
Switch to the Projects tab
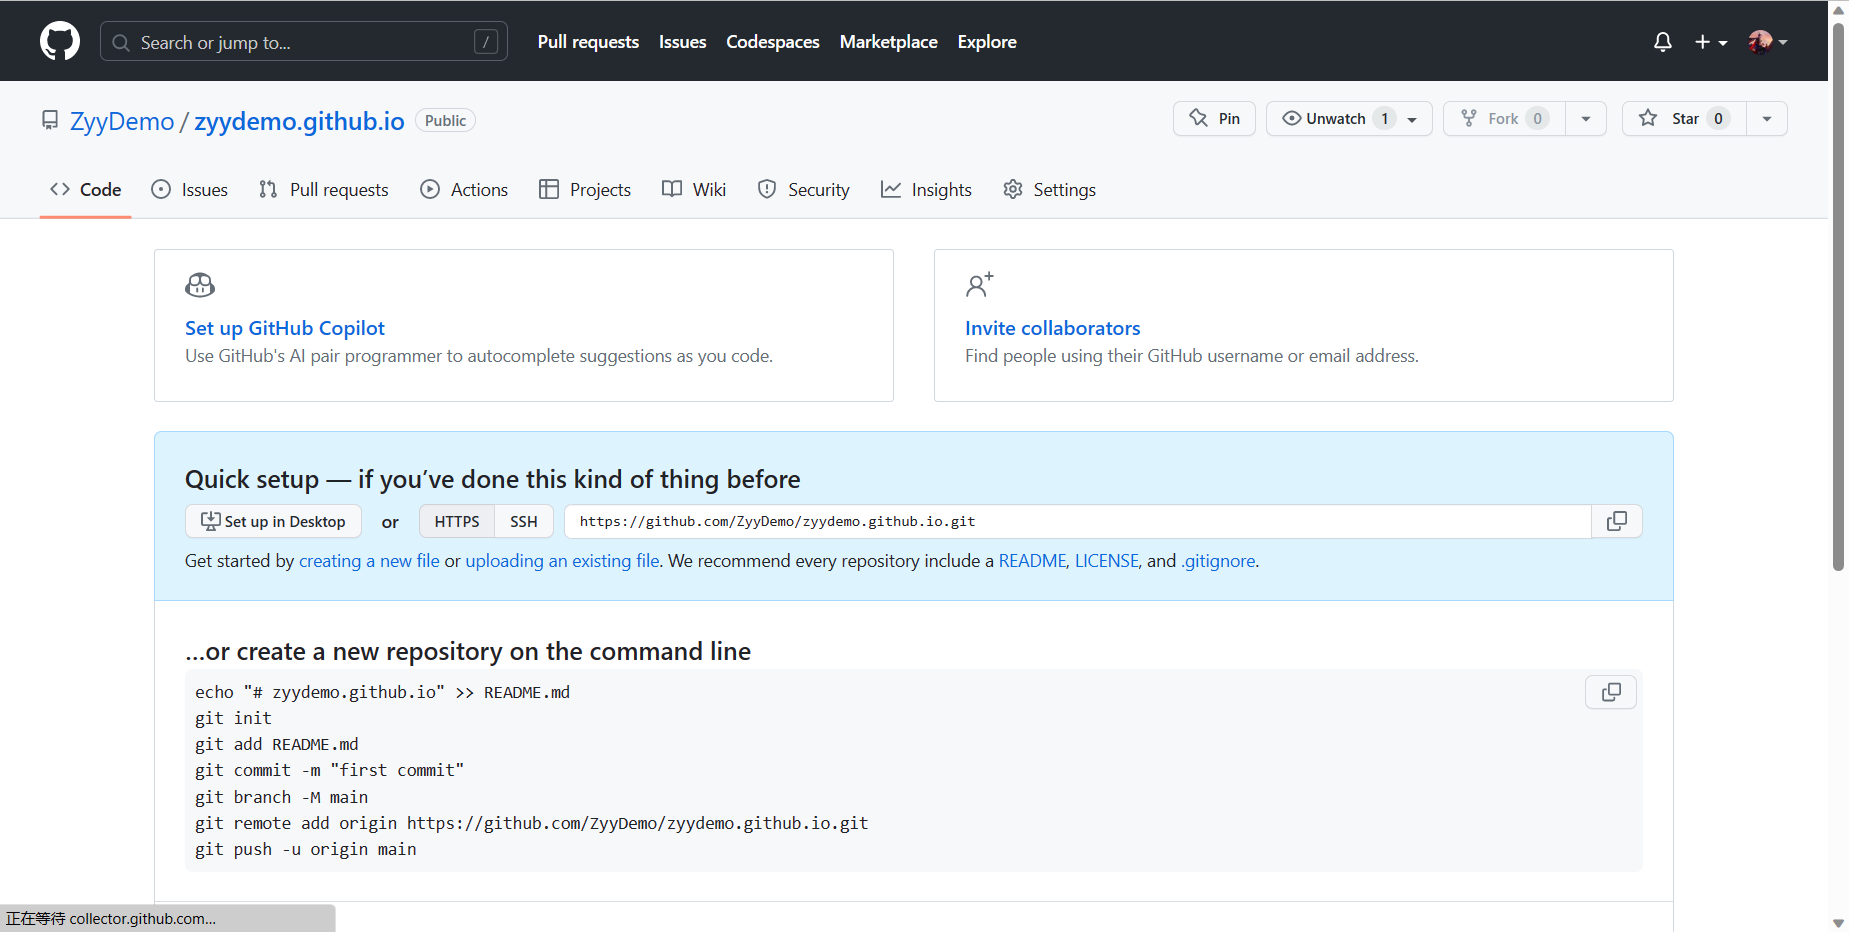[585, 190]
